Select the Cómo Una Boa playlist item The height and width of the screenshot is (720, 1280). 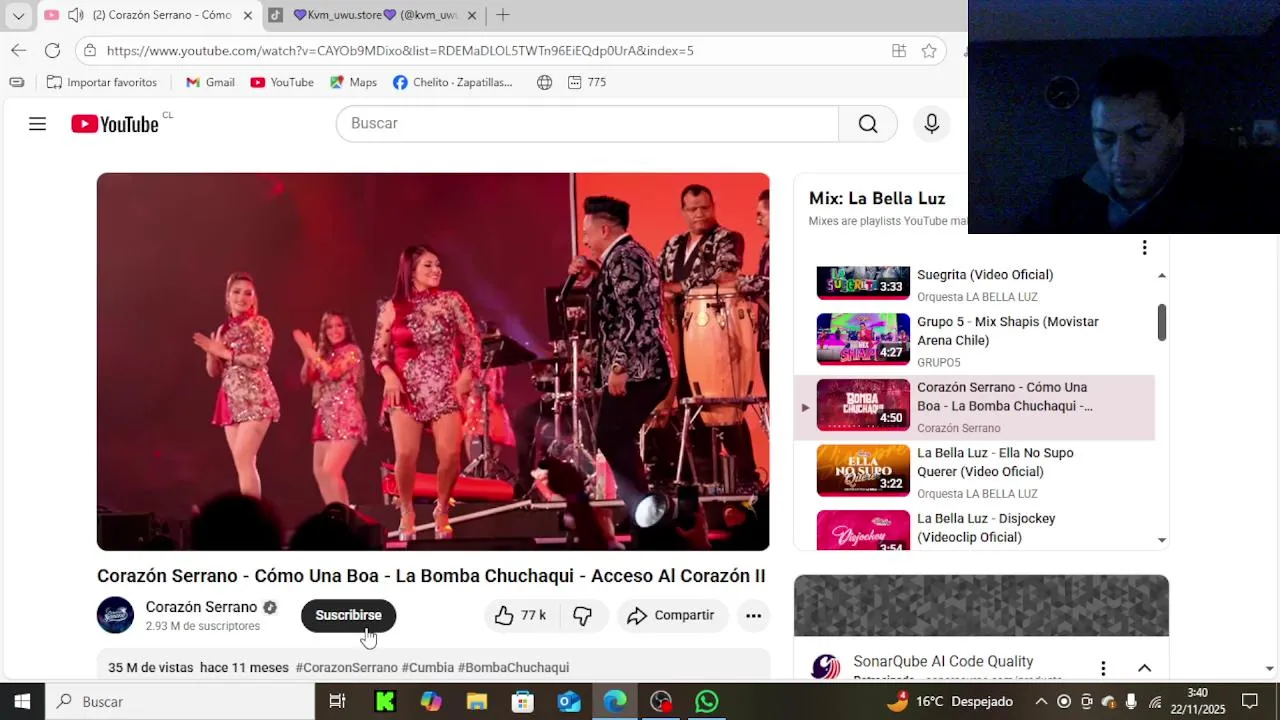tap(975, 408)
